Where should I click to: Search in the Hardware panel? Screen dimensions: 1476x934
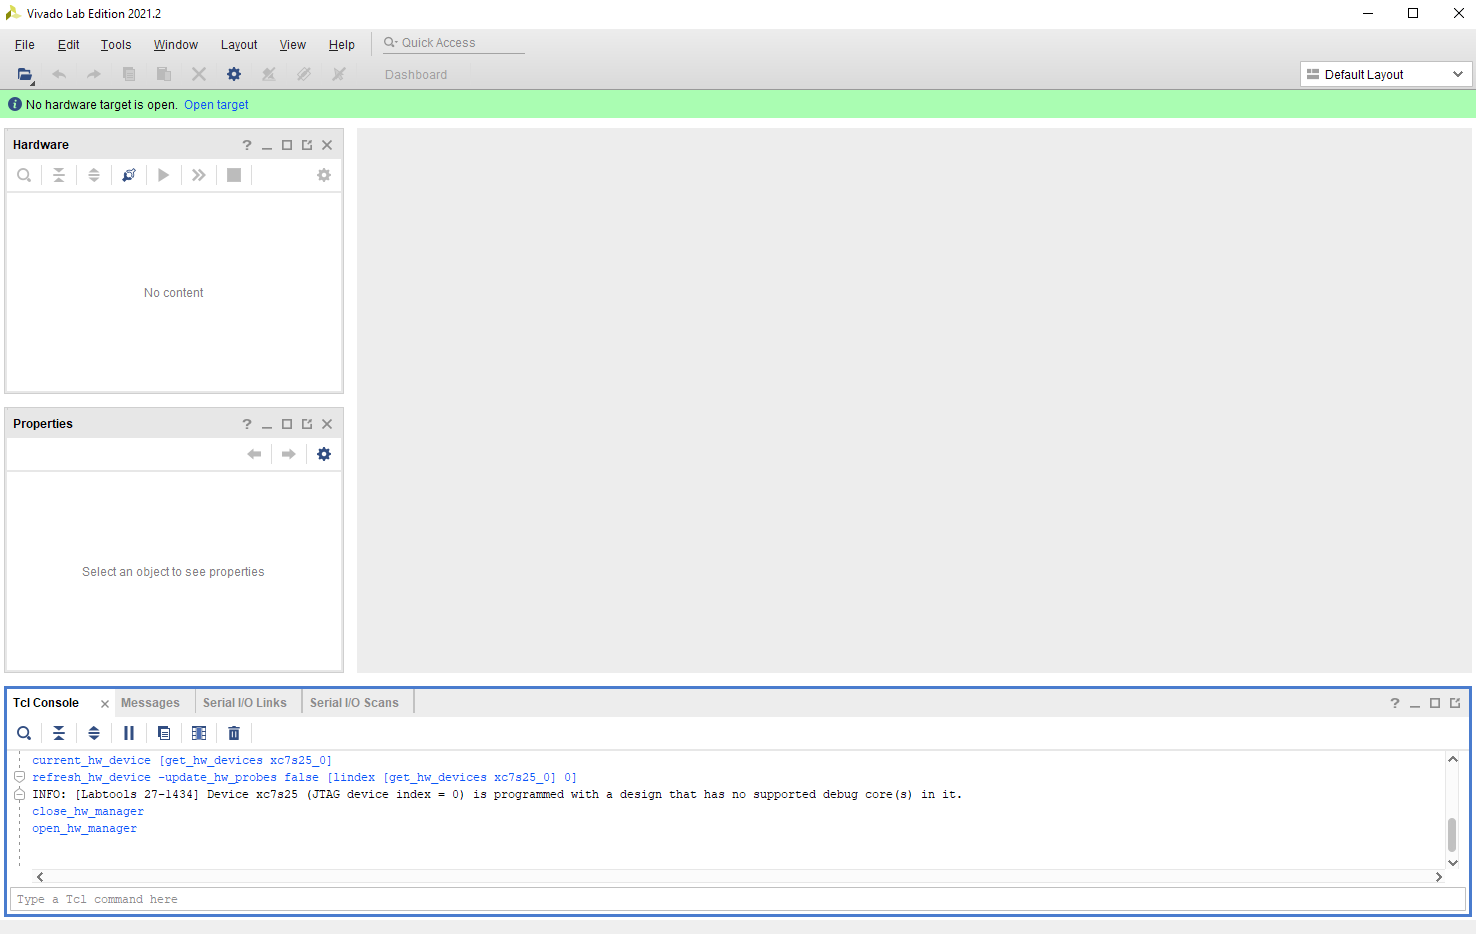[24, 175]
